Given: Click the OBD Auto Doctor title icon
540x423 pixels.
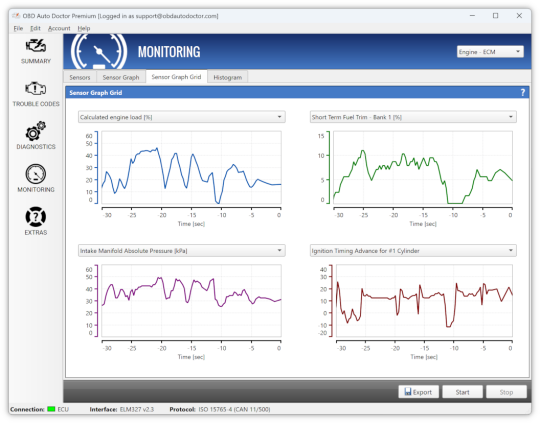Looking at the screenshot, I should click(x=16, y=16).
